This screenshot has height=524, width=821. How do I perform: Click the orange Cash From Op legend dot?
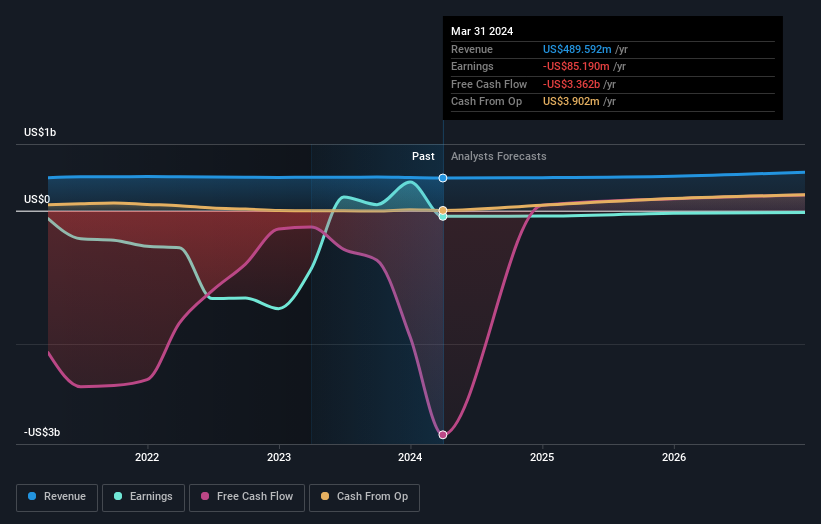[x=325, y=496]
